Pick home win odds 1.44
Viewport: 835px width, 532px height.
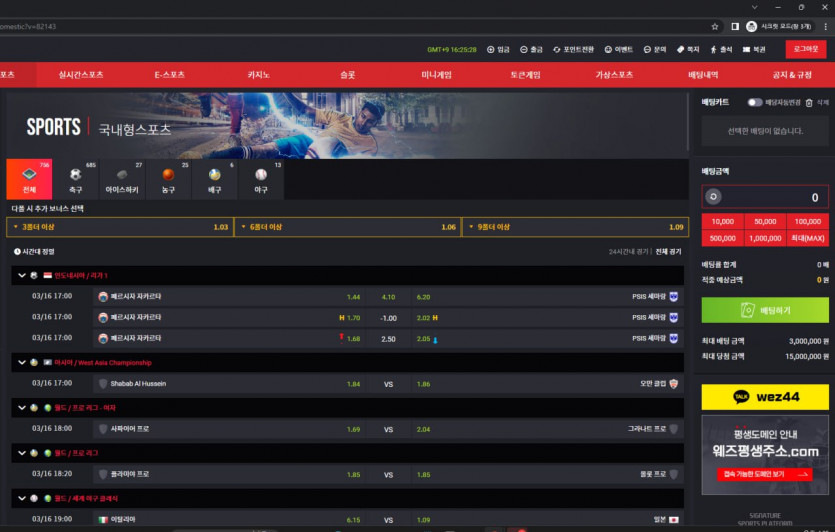[353, 297]
